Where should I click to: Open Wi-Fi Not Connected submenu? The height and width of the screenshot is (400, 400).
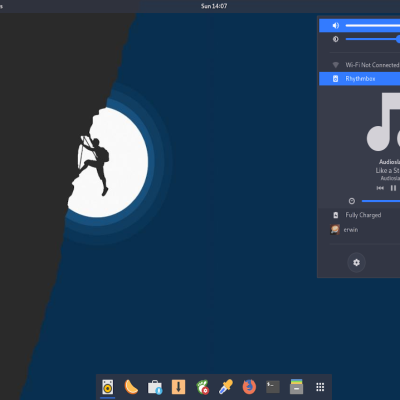[359, 65]
